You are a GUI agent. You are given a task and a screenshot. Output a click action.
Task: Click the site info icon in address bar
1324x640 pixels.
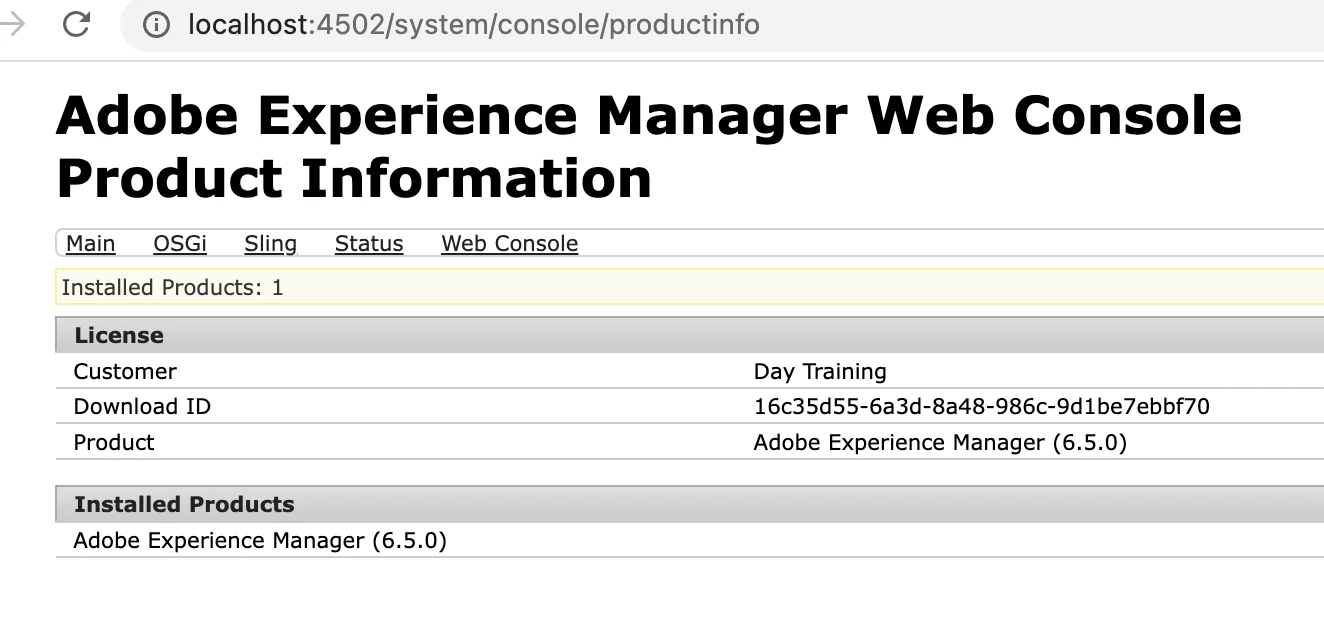point(156,24)
